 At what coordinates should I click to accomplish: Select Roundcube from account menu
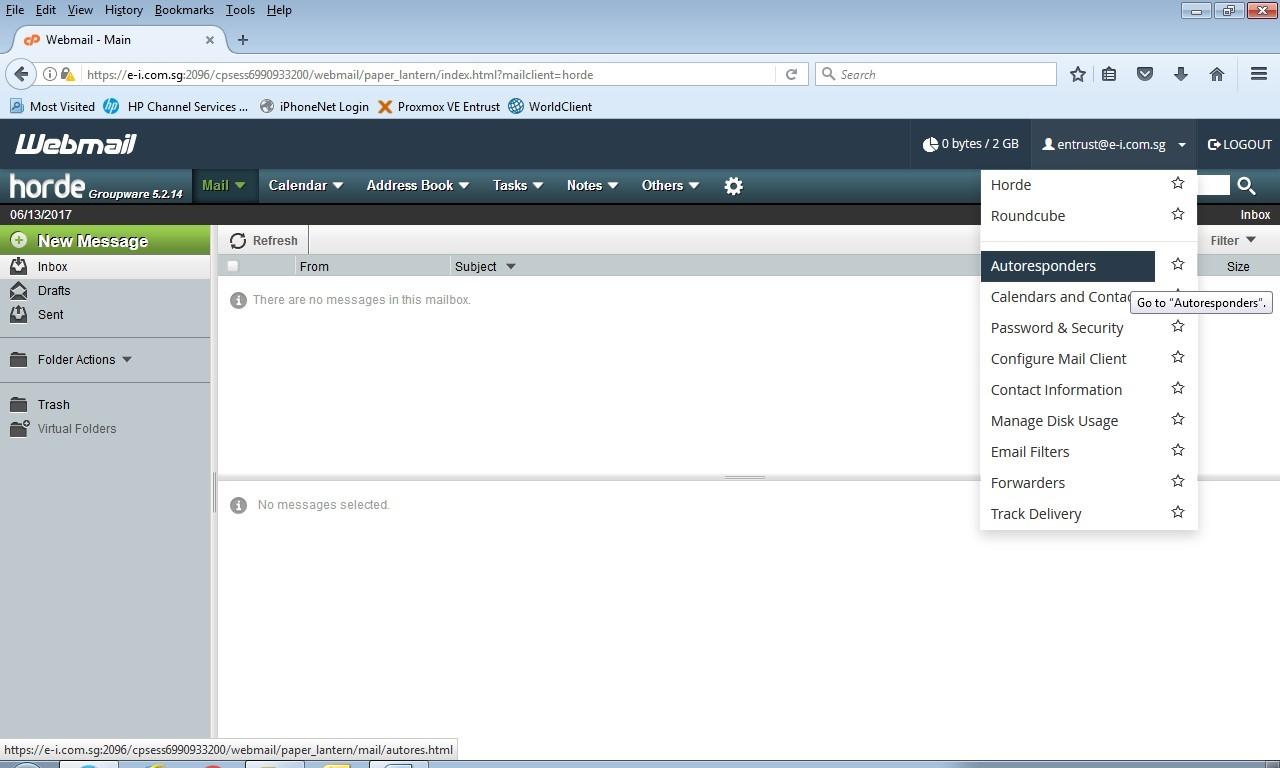tap(1028, 215)
